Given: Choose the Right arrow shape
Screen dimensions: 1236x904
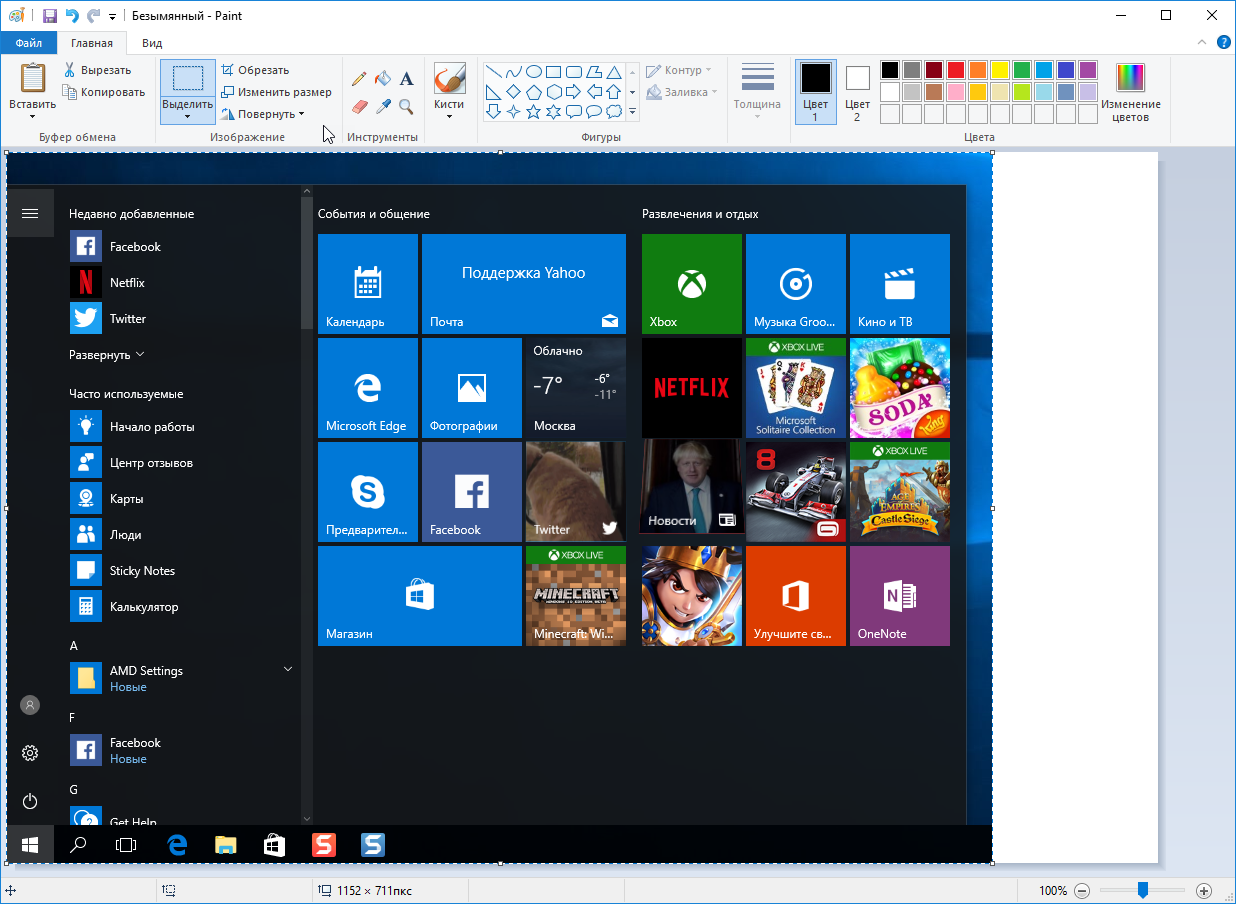Looking at the screenshot, I should click(x=574, y=92).
